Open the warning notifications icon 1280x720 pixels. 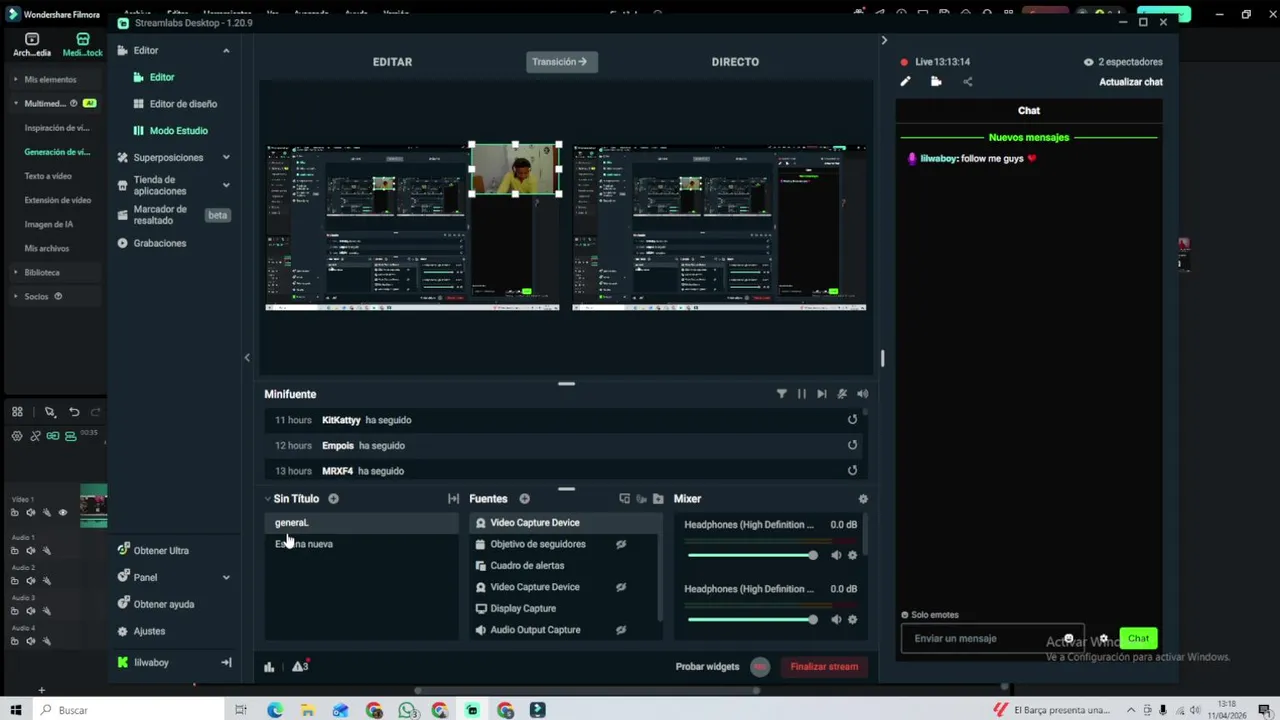tap(300, 666)
